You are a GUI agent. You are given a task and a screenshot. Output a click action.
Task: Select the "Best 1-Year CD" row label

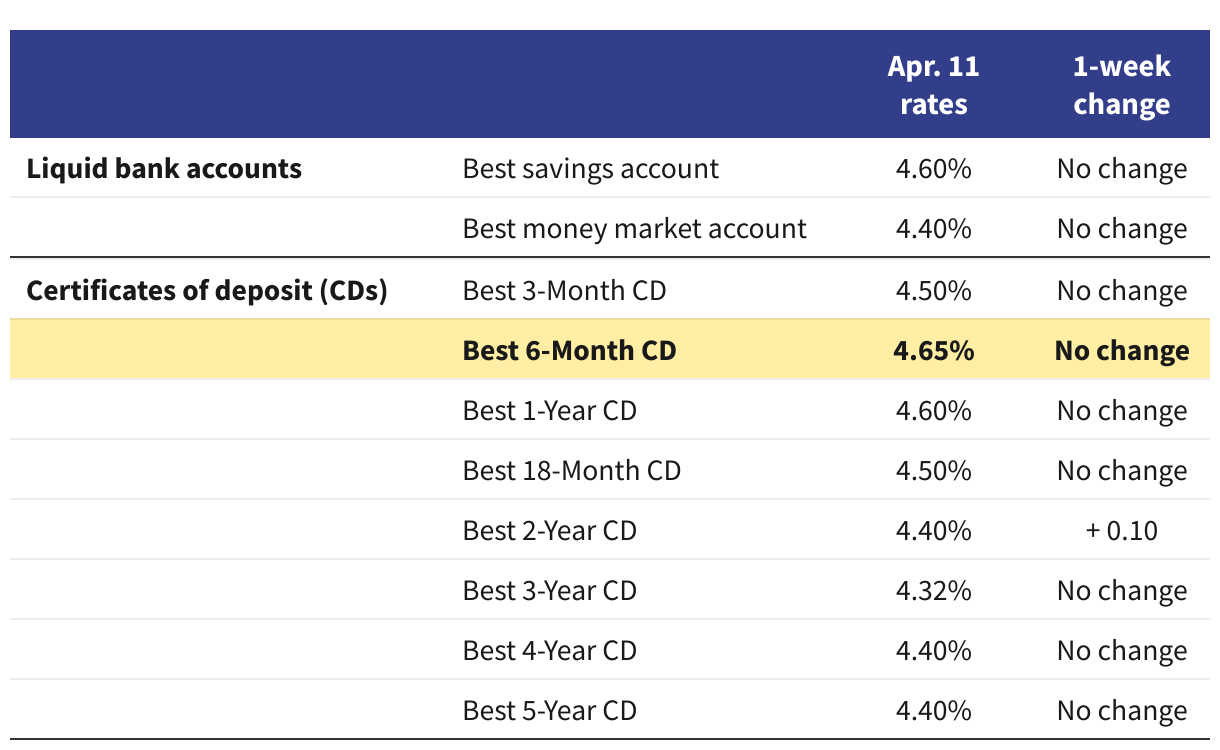point(549,410)
